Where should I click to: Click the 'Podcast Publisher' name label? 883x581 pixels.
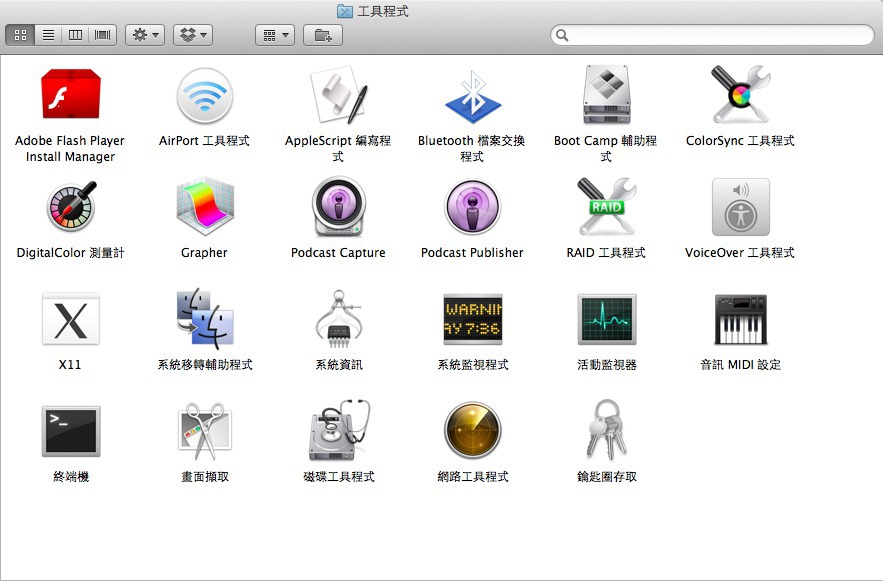tap(472, 252)
